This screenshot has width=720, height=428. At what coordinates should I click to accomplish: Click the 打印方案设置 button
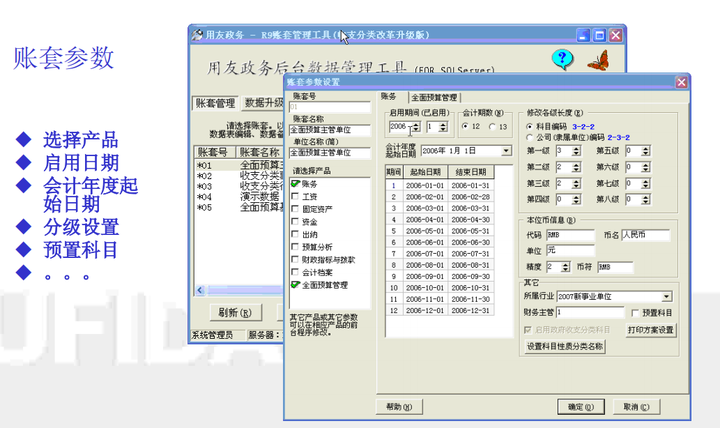651,330
